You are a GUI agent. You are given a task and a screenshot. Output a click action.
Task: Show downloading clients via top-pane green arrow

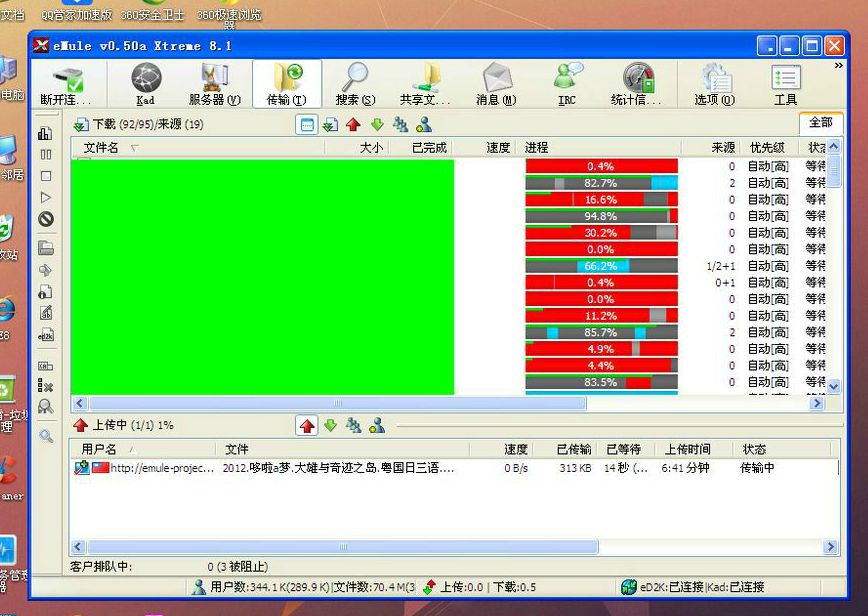[377, 125]
